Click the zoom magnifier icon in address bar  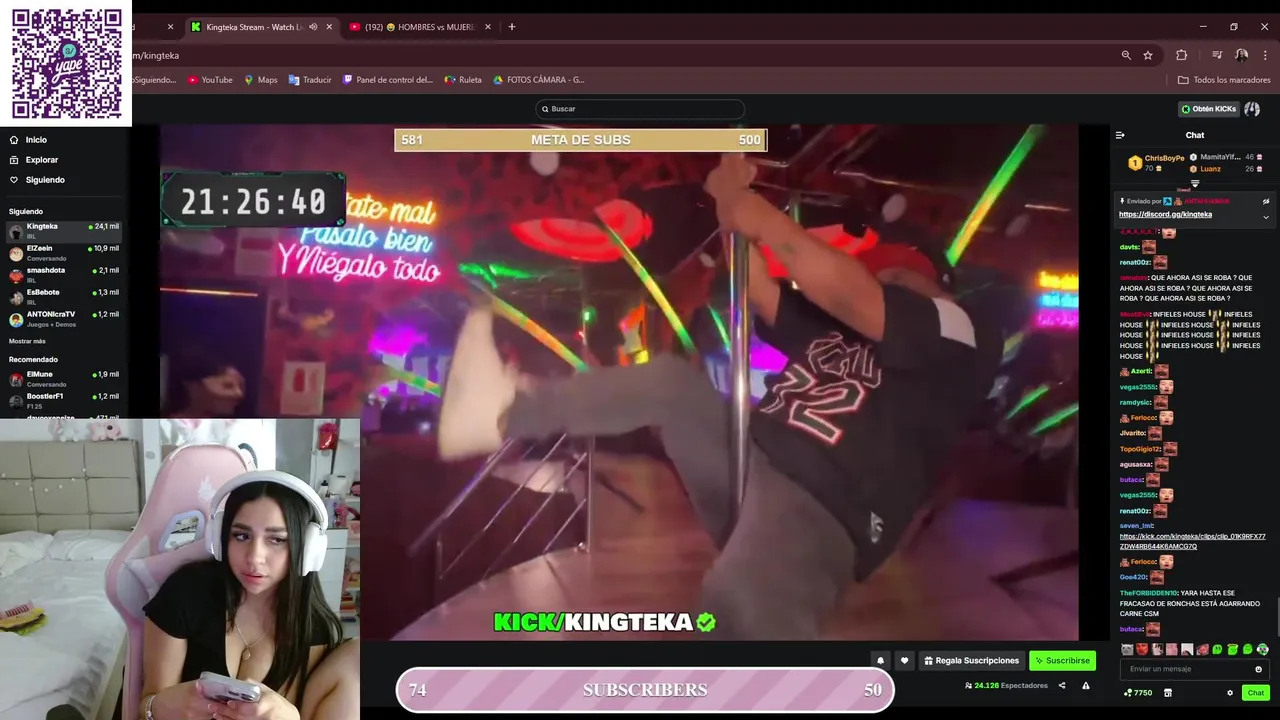[x=1126, y=55]
